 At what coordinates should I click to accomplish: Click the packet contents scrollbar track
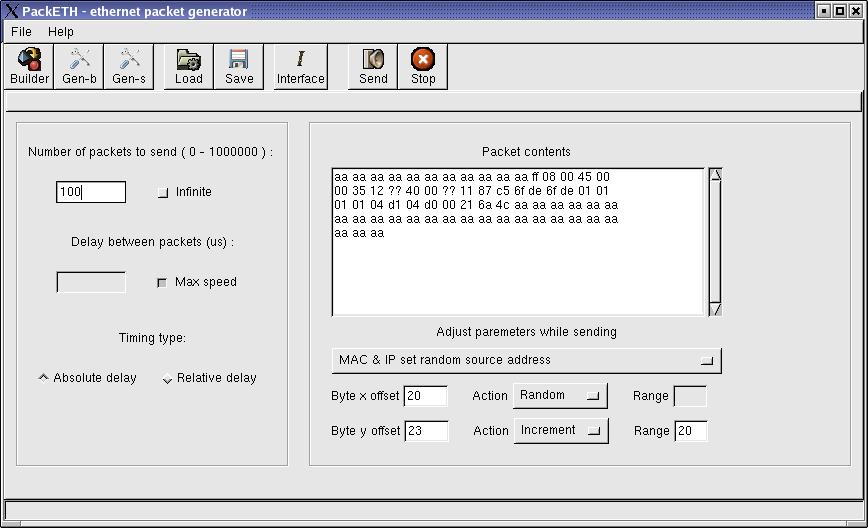(x=715, y=242)
